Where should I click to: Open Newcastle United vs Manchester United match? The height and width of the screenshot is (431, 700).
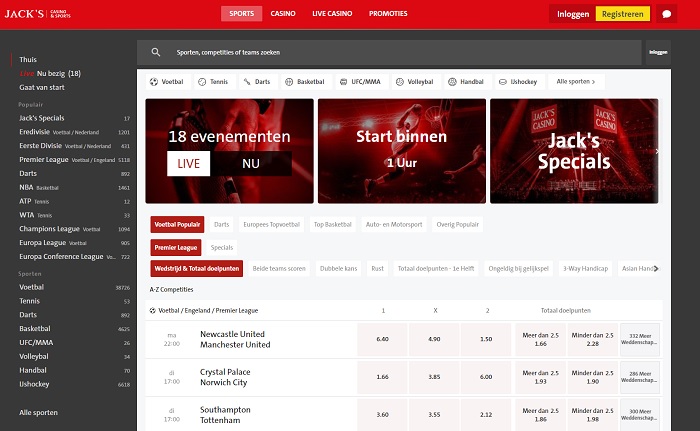235,339
